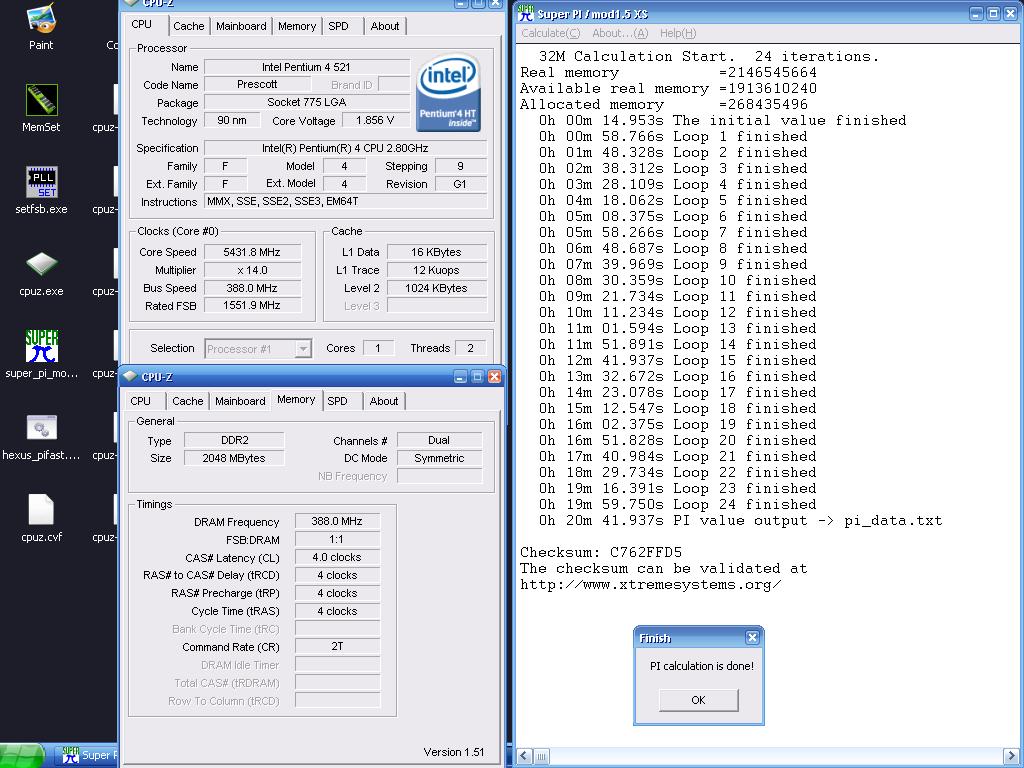The image size is (1024, 768).
Task: Click the Version 1.51 label
Action: tap(454, 752)
